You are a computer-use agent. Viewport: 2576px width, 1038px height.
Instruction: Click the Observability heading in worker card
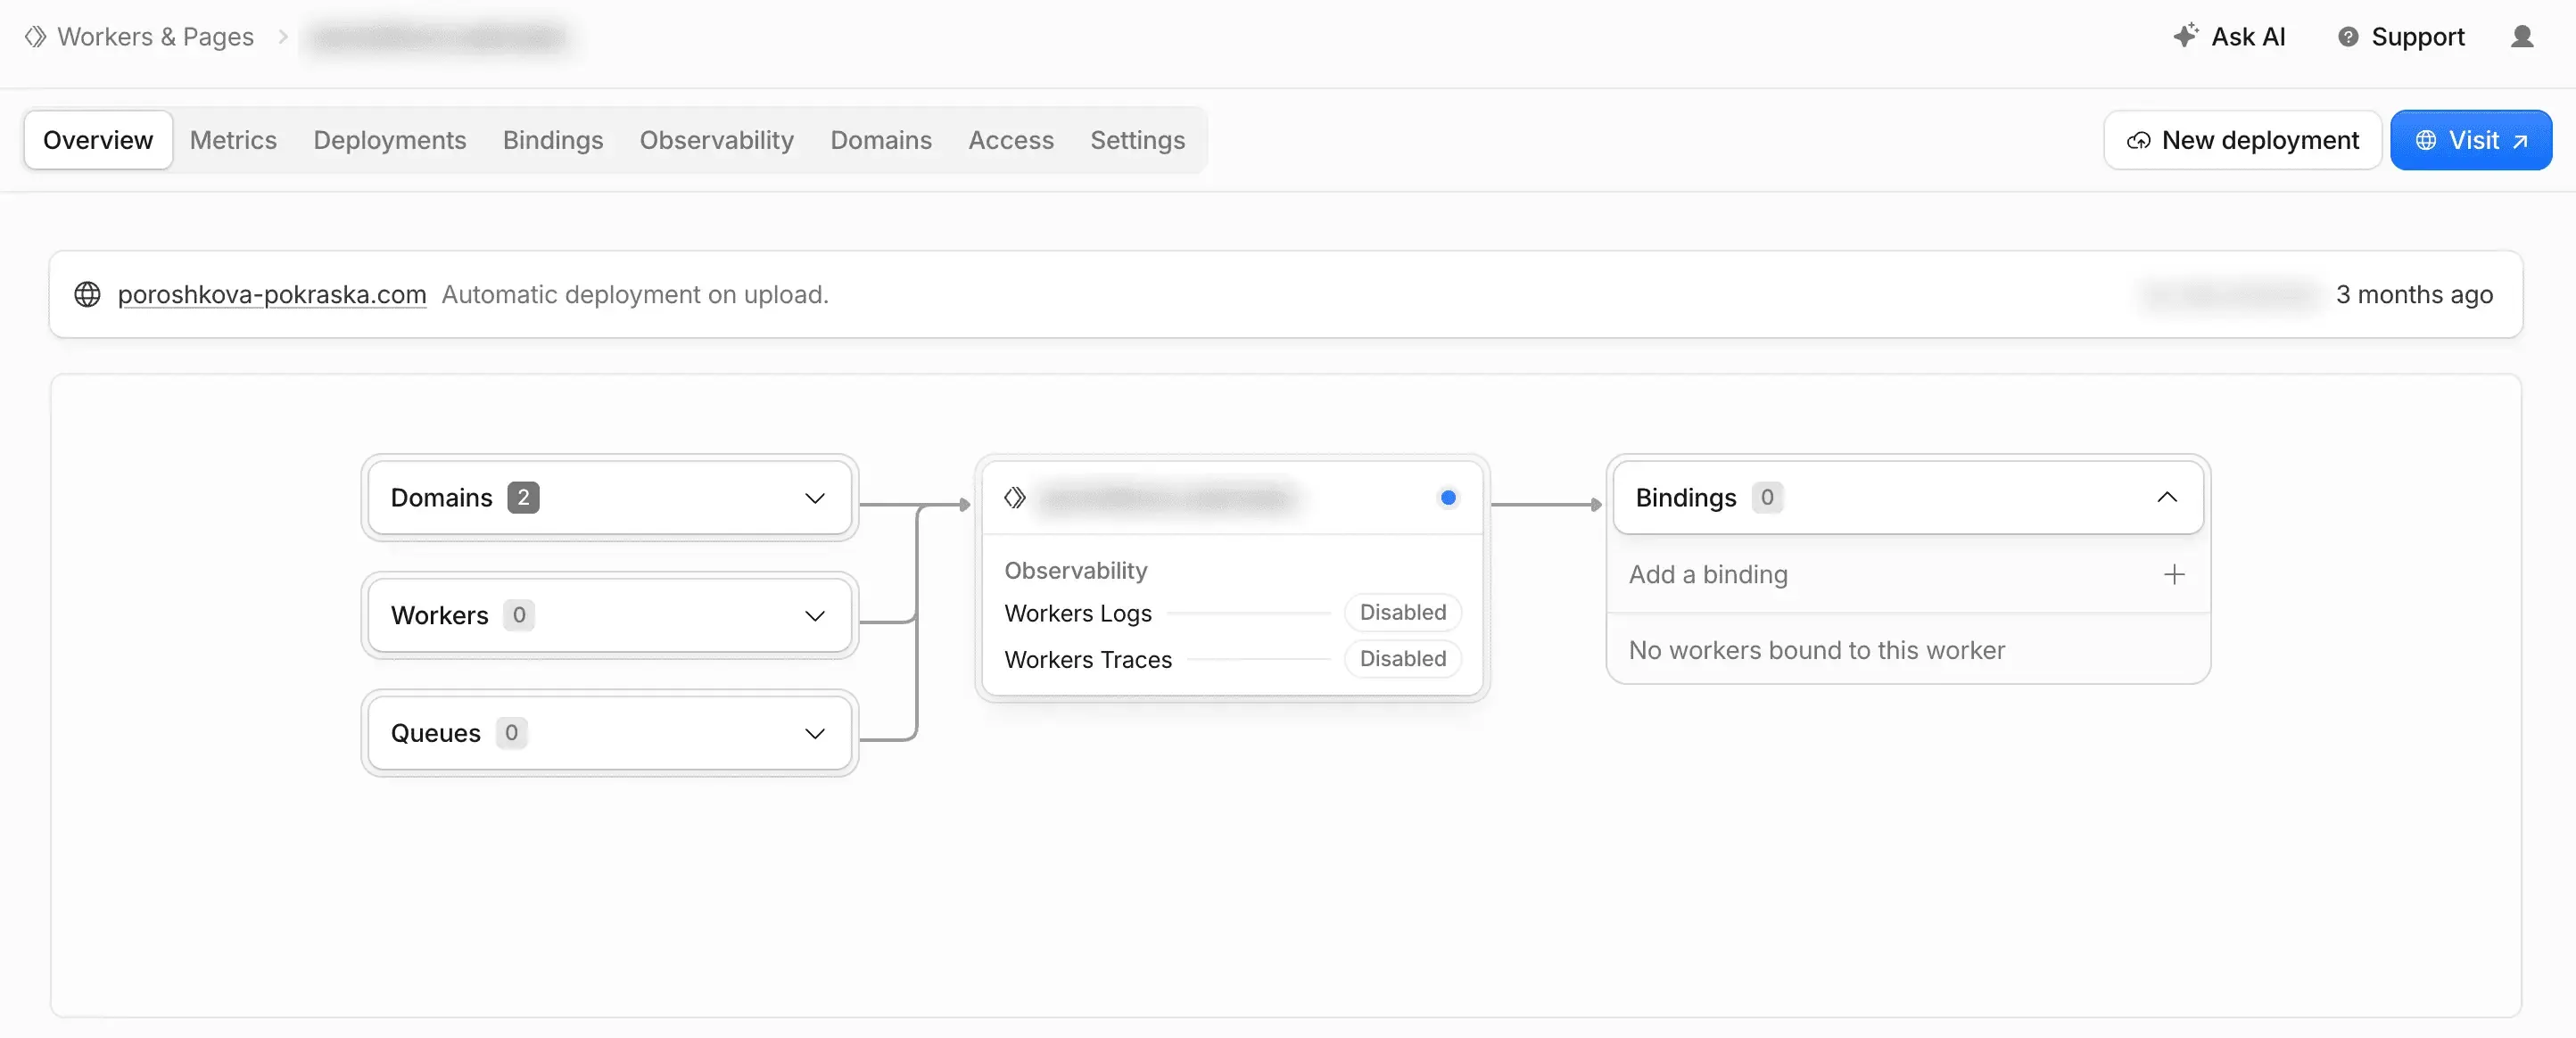point(1076,570)
